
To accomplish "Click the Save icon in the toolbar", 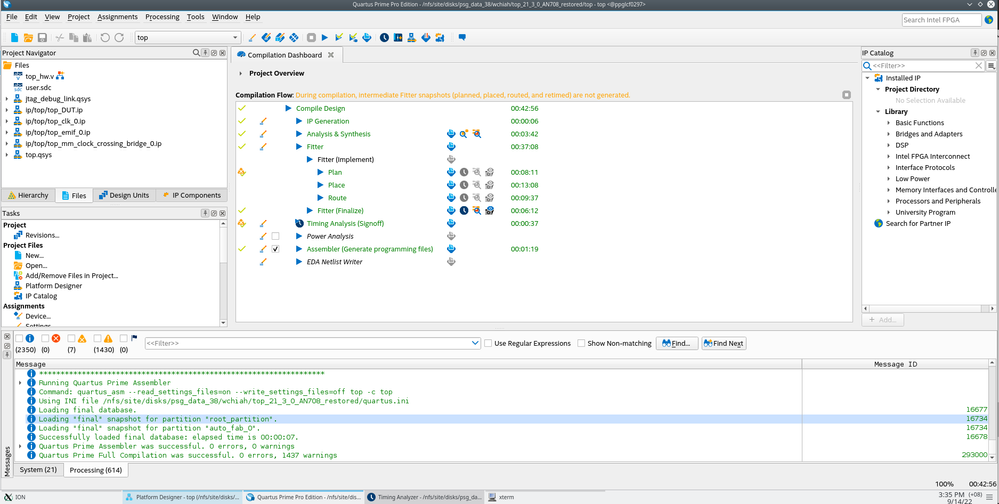I will [42, 38].
